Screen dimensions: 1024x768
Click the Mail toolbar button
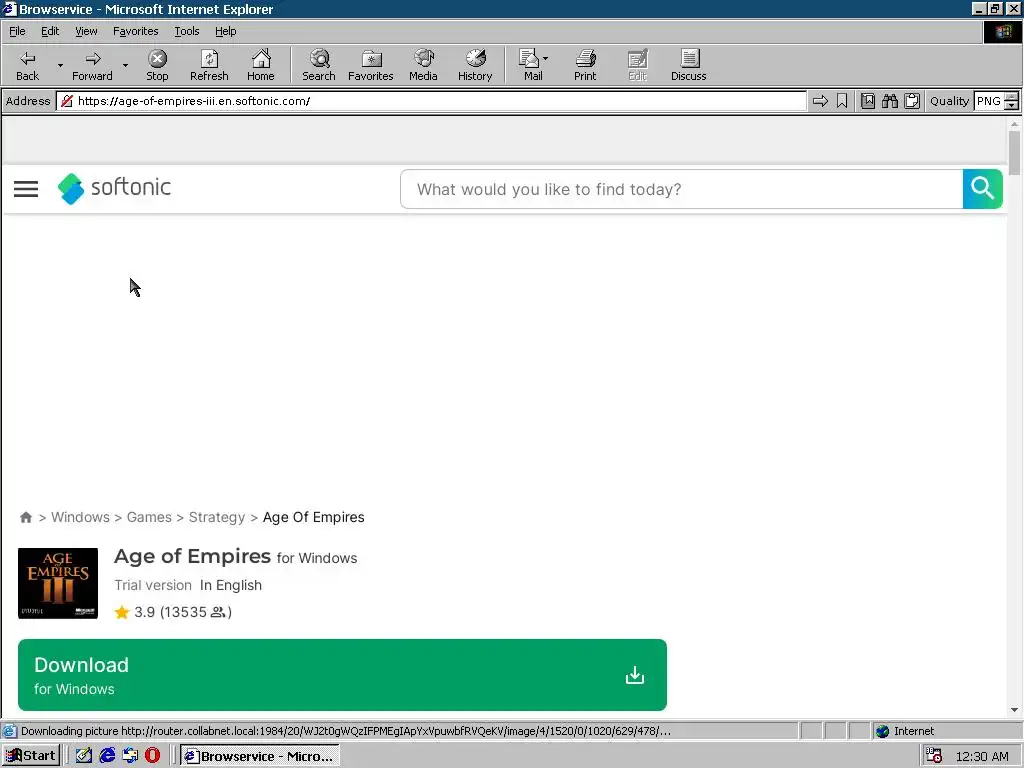[530, 65]
